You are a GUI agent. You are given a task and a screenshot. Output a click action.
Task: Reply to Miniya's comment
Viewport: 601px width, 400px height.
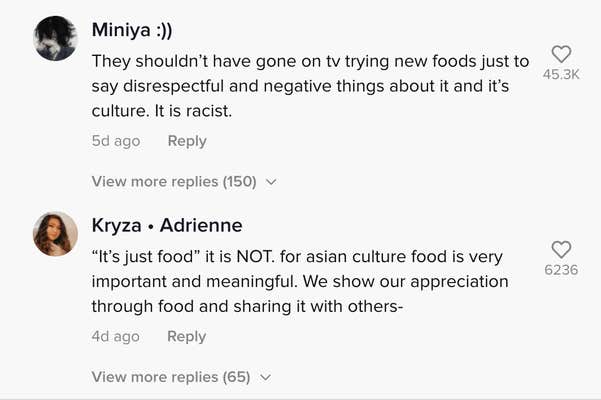point(187,141)
